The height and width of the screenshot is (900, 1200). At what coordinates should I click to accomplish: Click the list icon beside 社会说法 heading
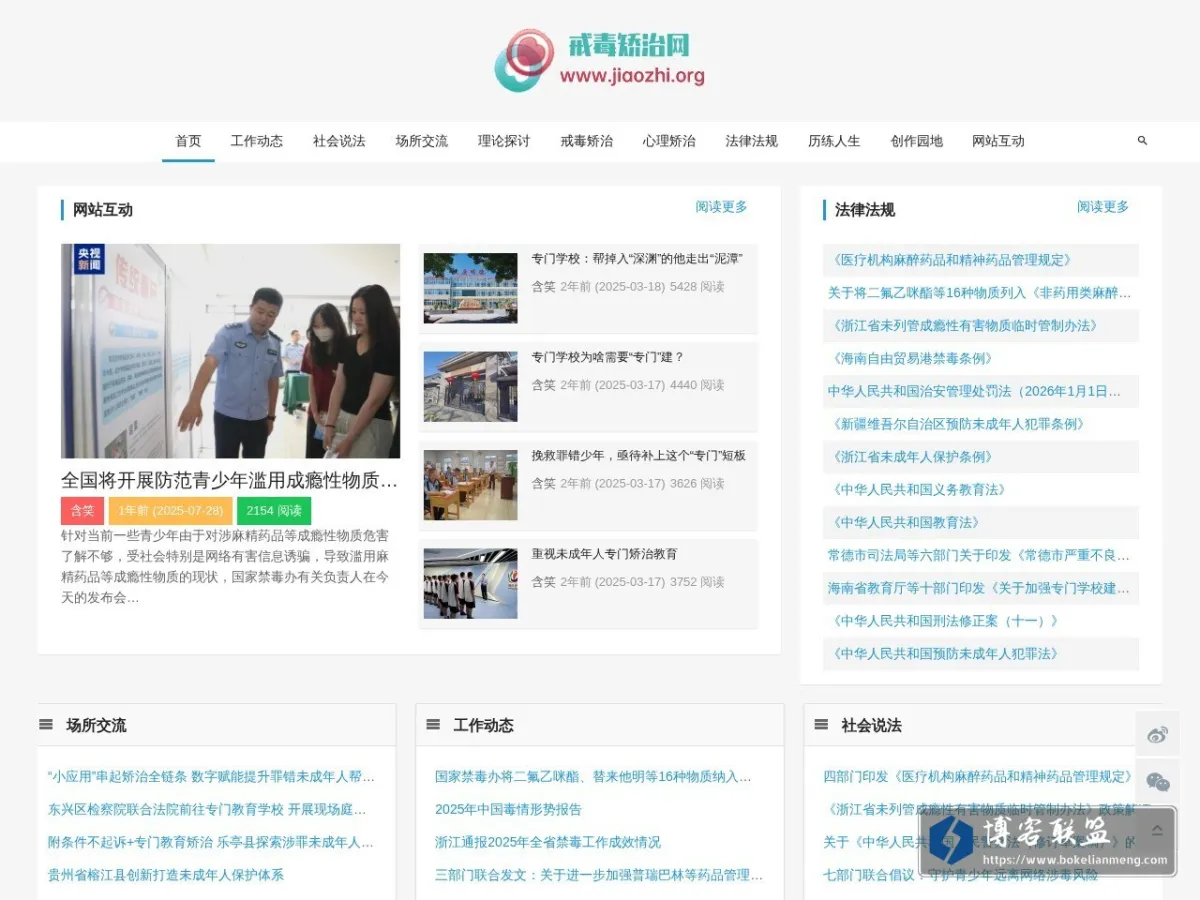[821, 725]
